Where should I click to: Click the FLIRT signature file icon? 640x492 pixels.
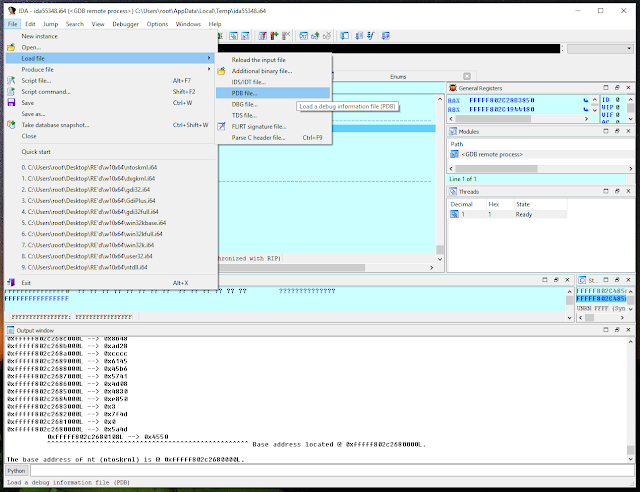click(221, 127)
